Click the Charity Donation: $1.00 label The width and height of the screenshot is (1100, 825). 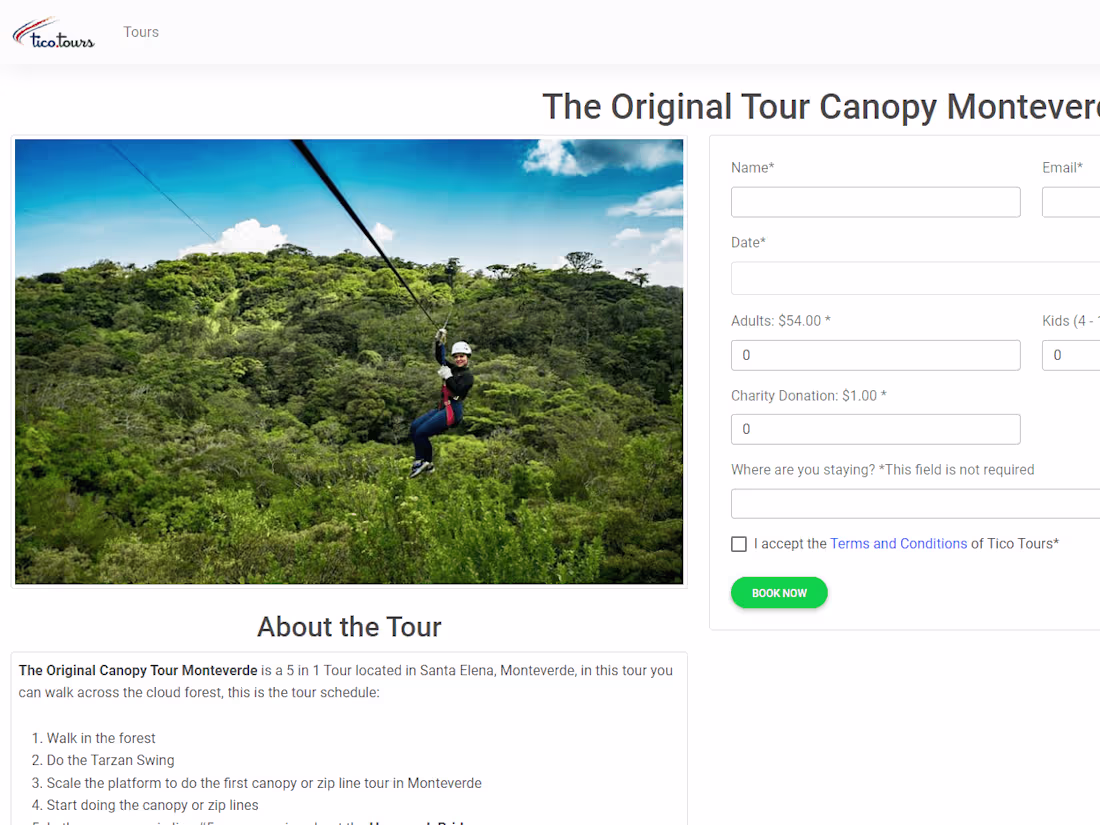tap(809, 396)
